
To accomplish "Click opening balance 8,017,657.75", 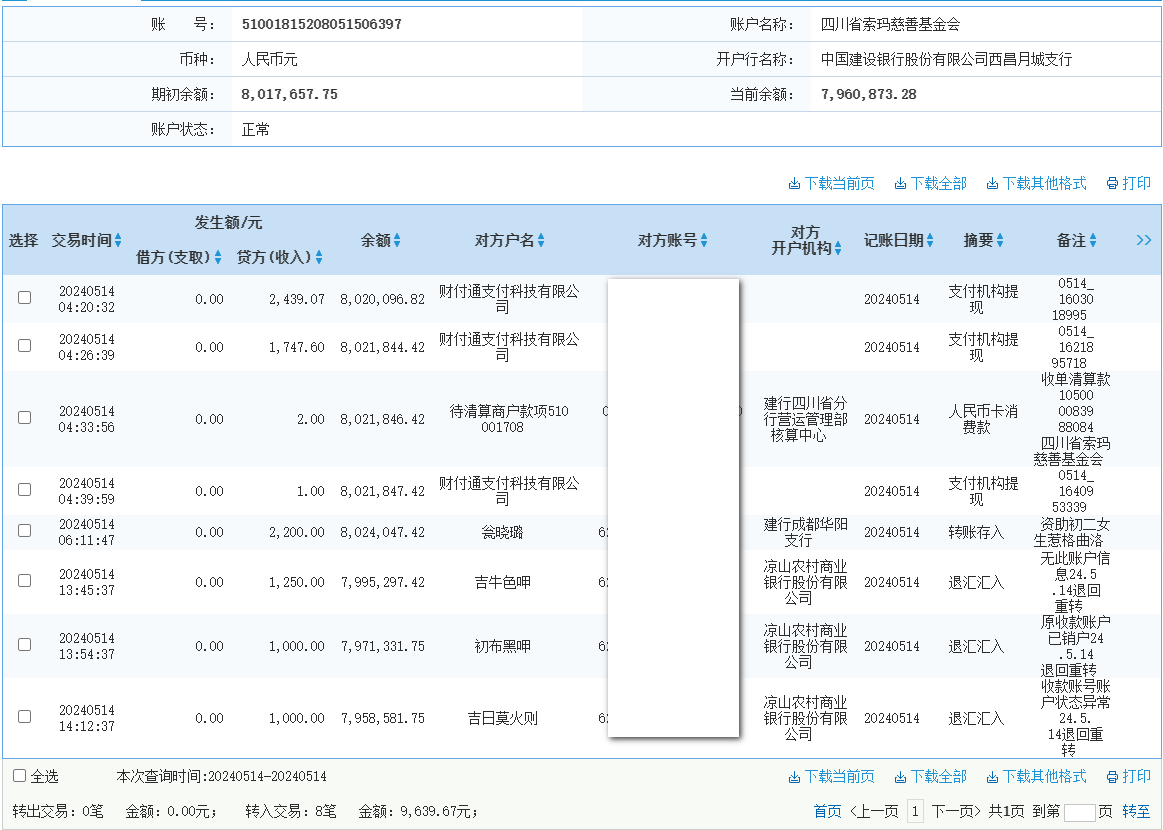I will coord(289,94).
